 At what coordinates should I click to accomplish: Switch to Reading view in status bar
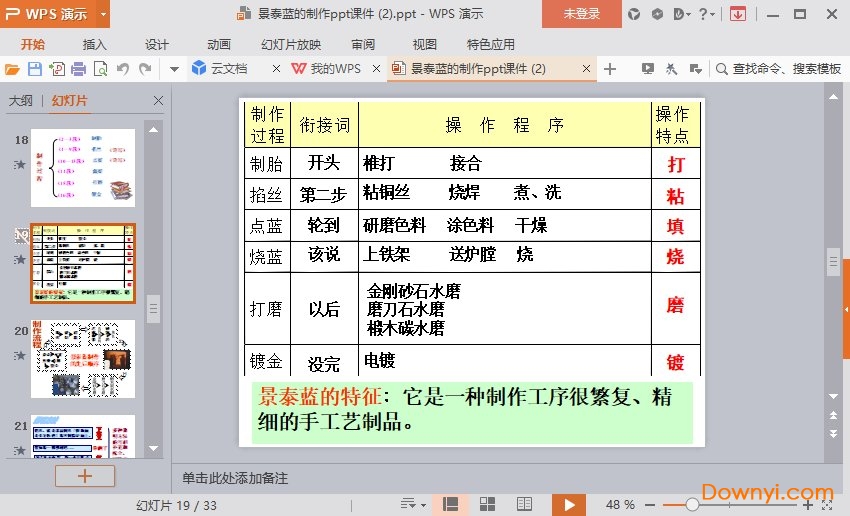525,505
